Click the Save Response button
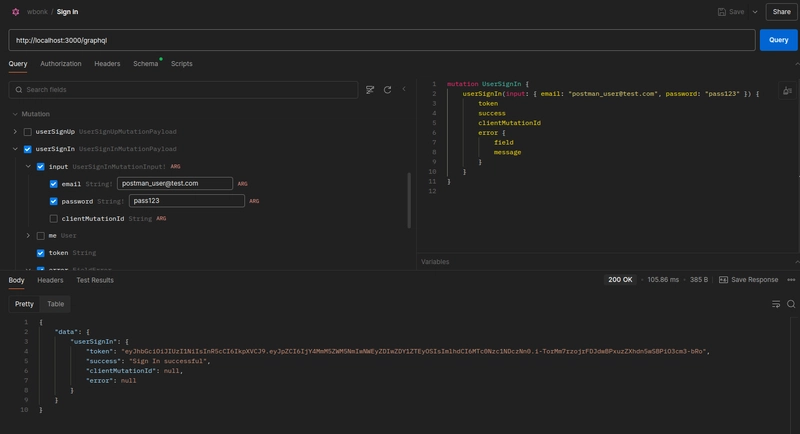 coord(748,279)
